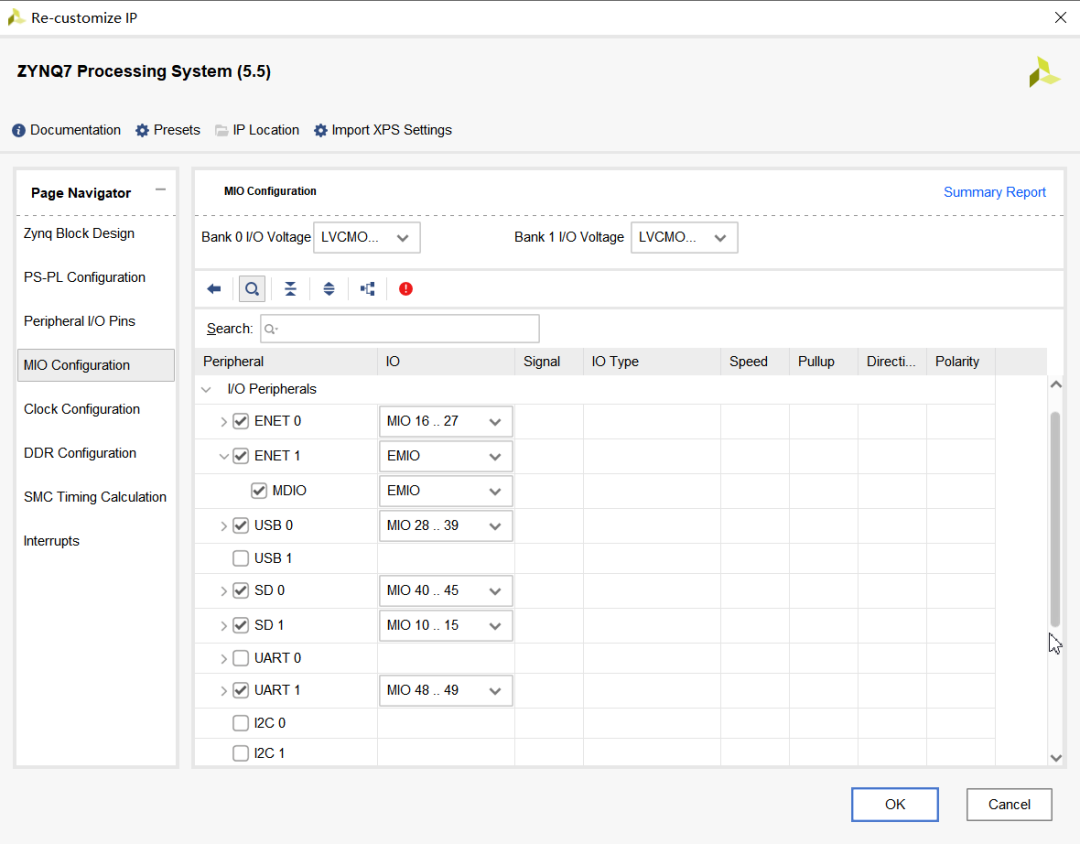Uncheck the SD 0 checkbox
This screenshot has height=844, width=1080.
240,590
